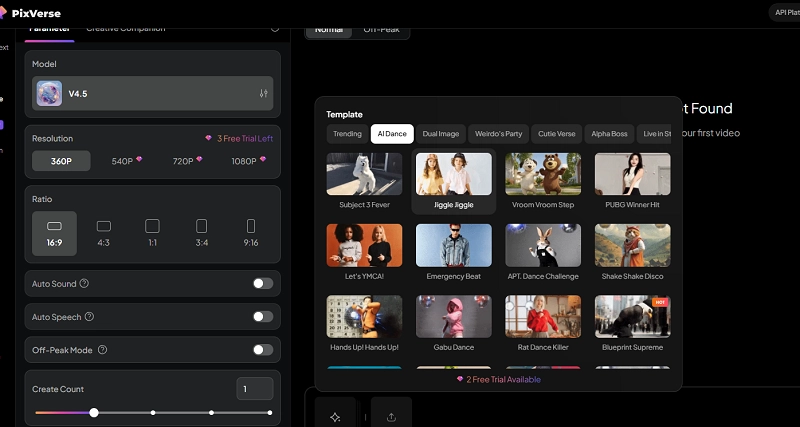Open the Dual Image template tab
800x427 pixels.
440,134
